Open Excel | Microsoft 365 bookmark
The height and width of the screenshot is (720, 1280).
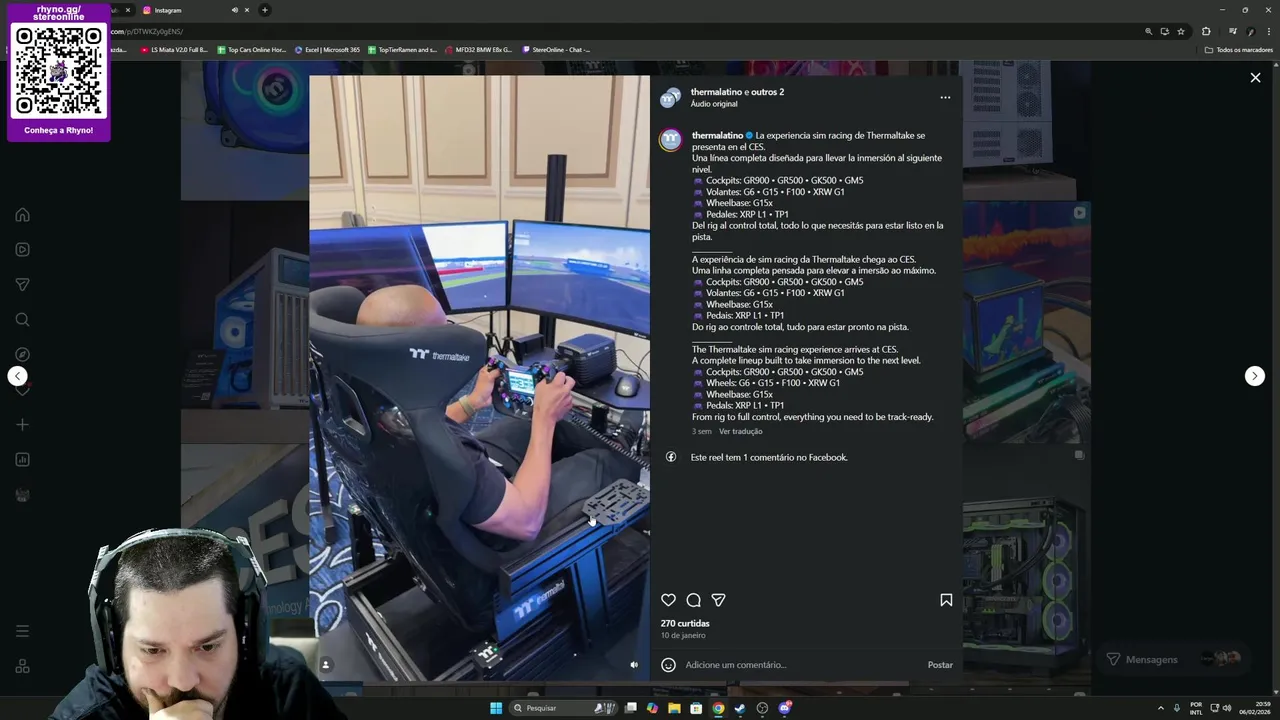coord(327,49)
